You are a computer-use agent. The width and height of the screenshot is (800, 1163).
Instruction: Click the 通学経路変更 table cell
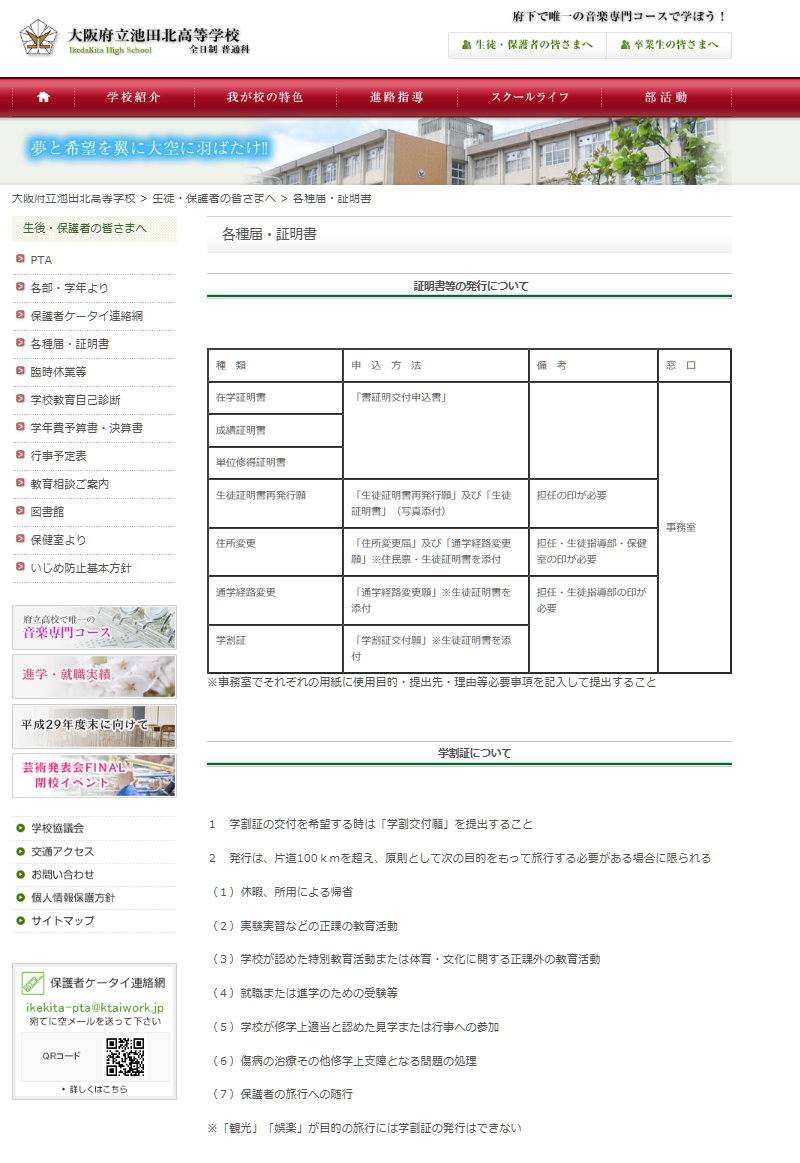(x=275, y=600)
